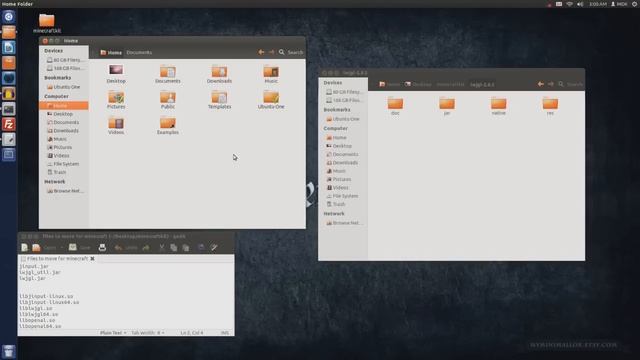Click the volume icon in top panel
The image size is (640, 360).
point(580,4)
